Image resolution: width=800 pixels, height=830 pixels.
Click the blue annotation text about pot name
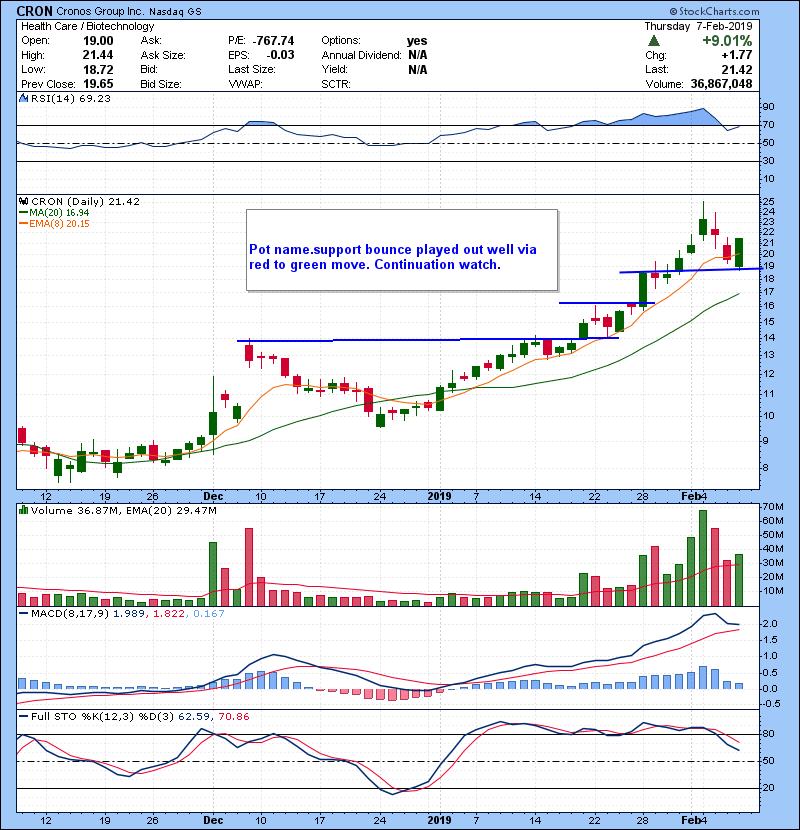[x=392, y=257]
